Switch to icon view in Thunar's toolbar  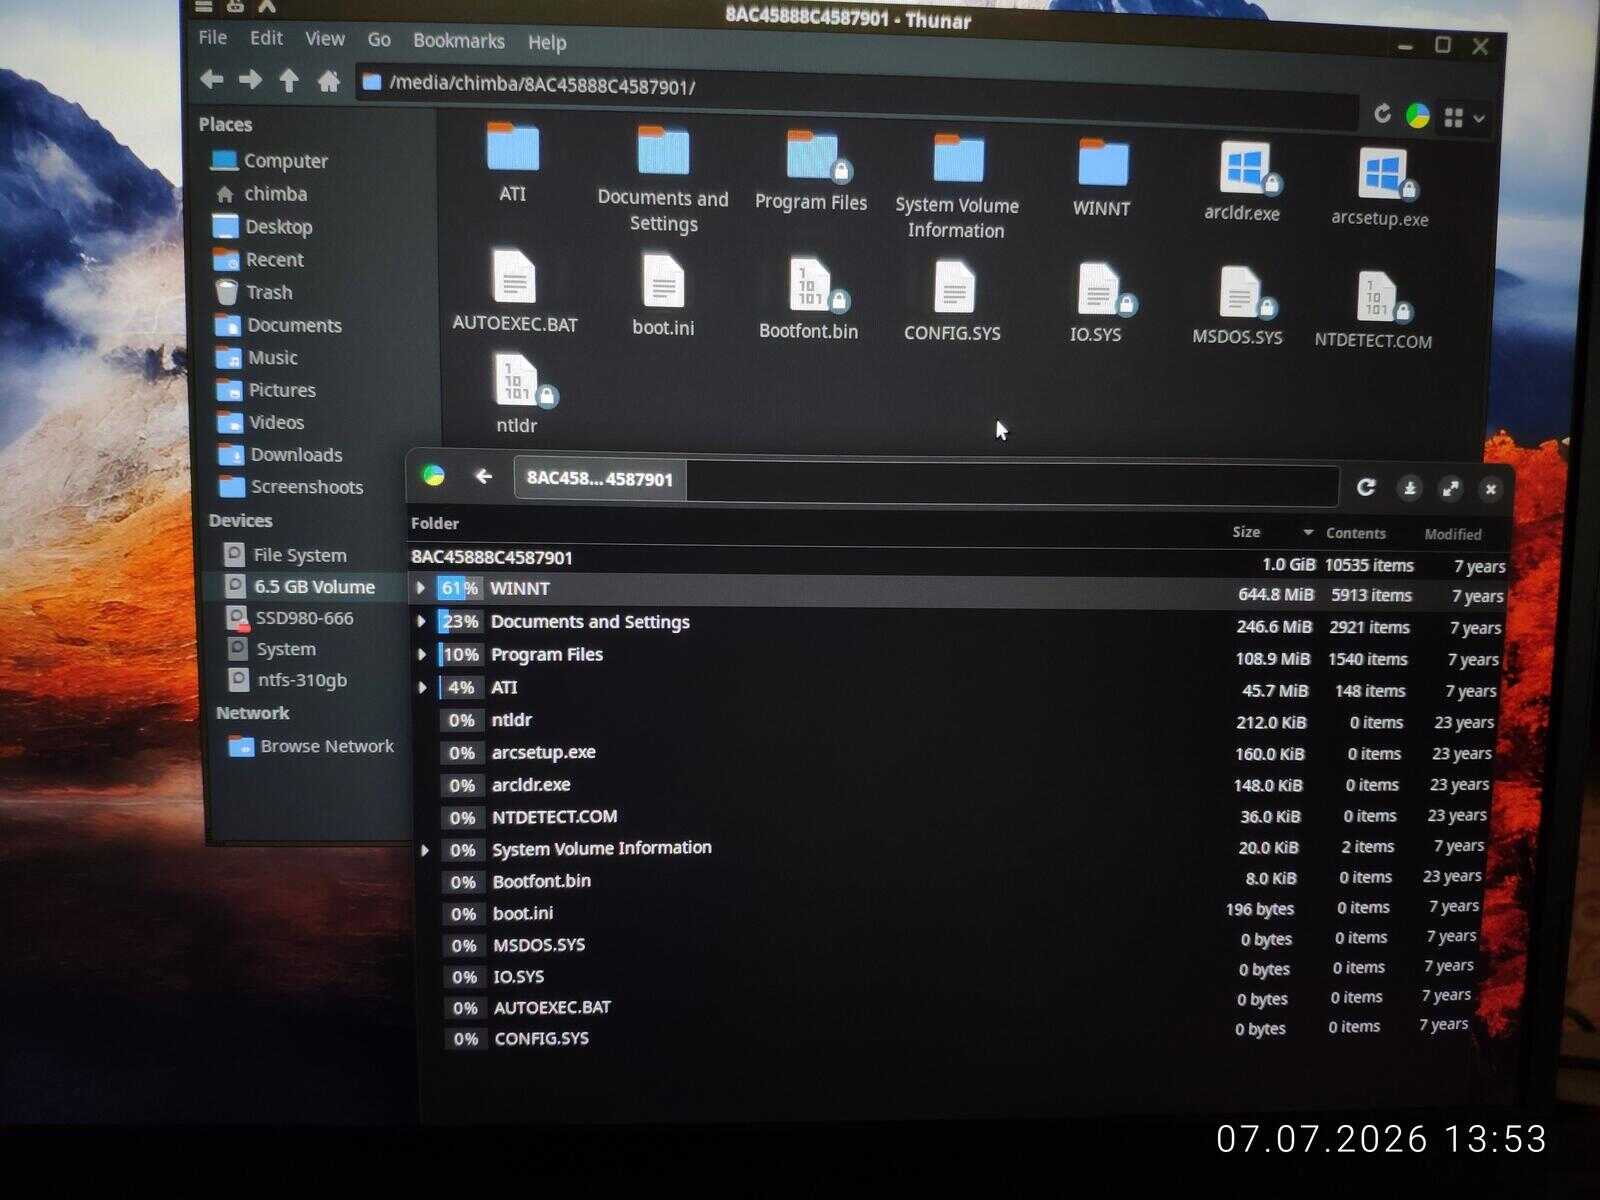pyautogui.click(x=1453, y=118)
